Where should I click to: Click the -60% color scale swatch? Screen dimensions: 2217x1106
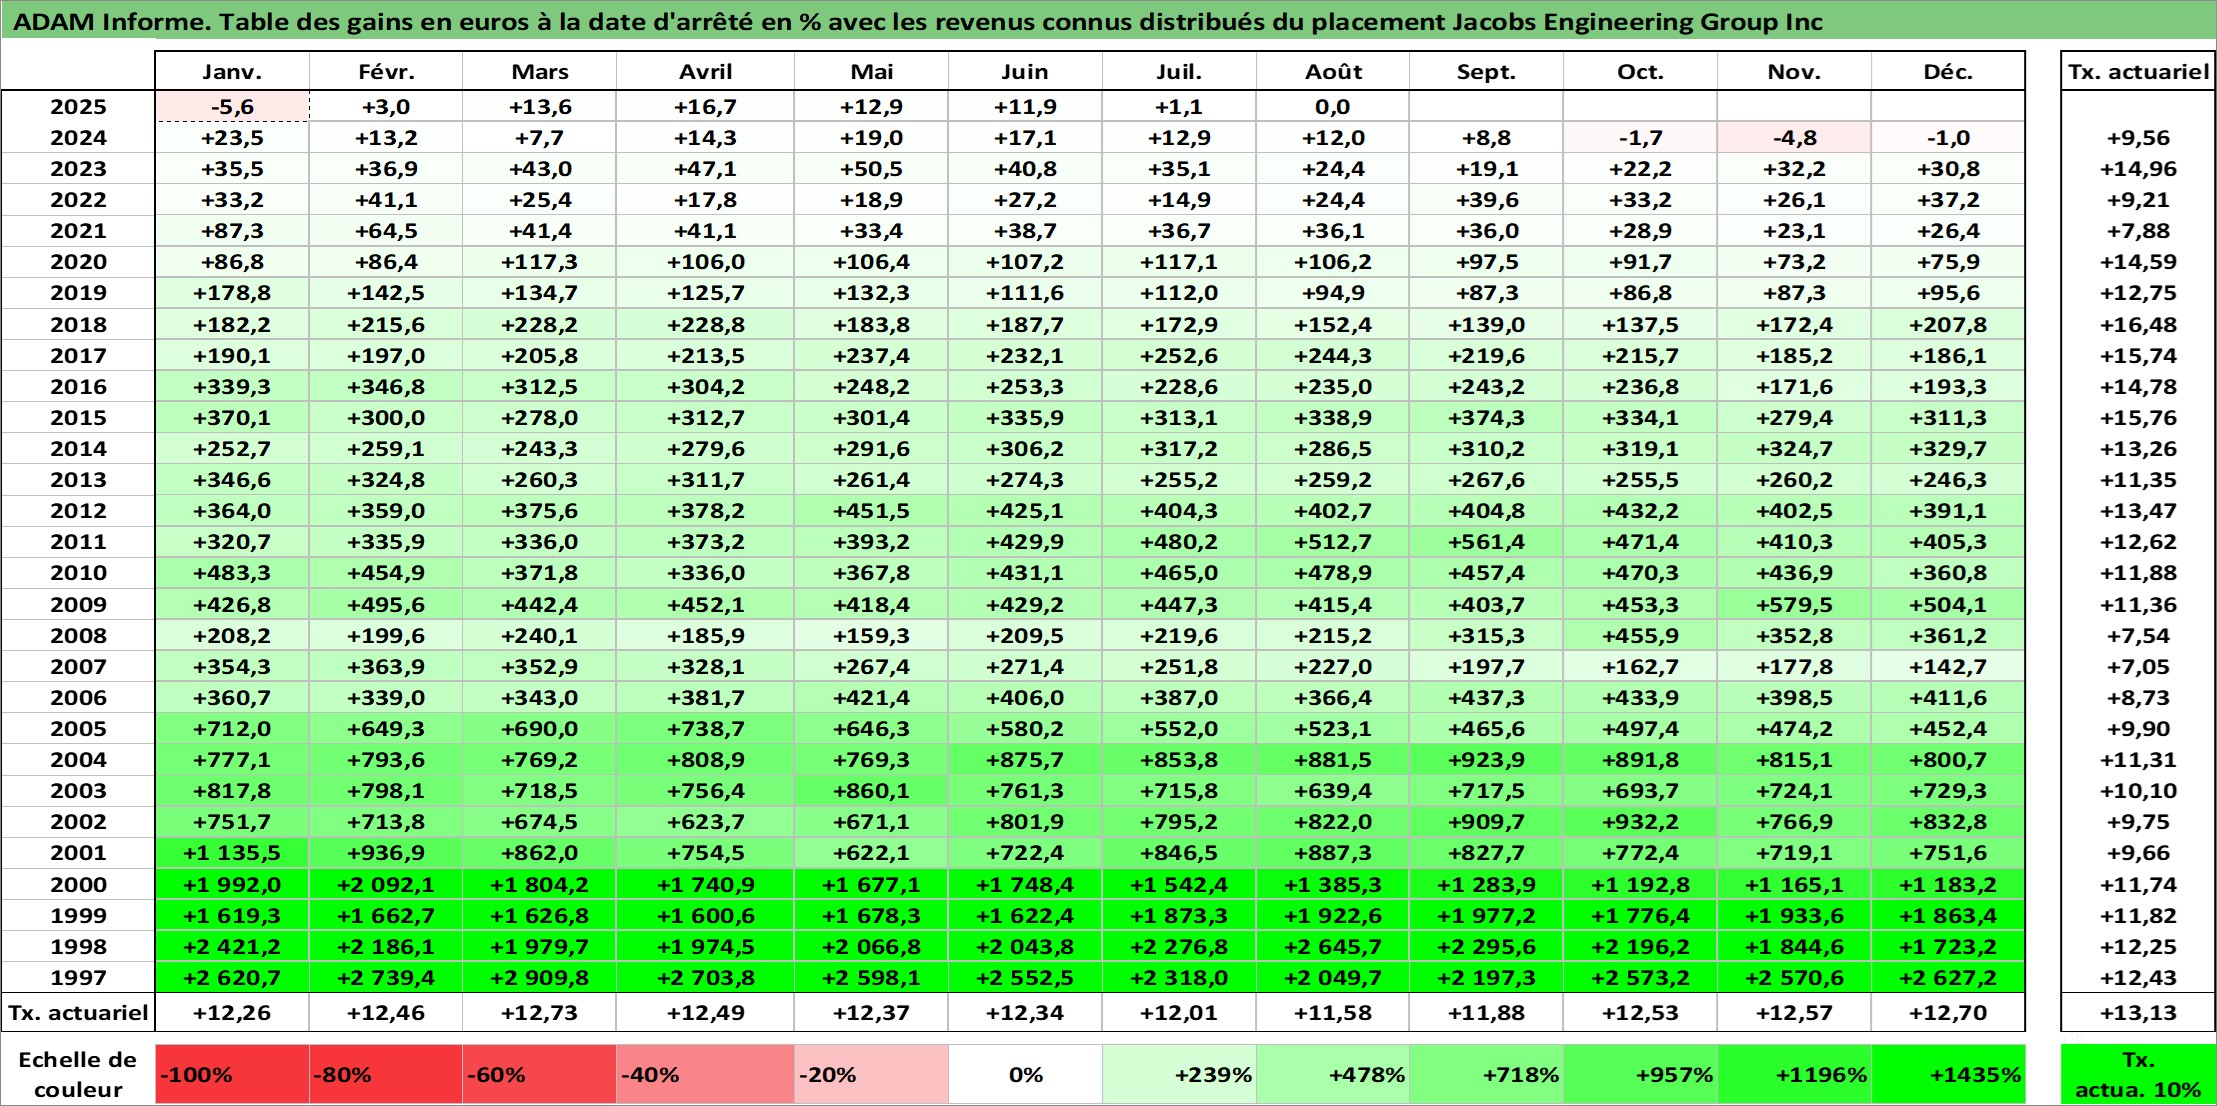pyautogui.click(x=540, y=1074)
